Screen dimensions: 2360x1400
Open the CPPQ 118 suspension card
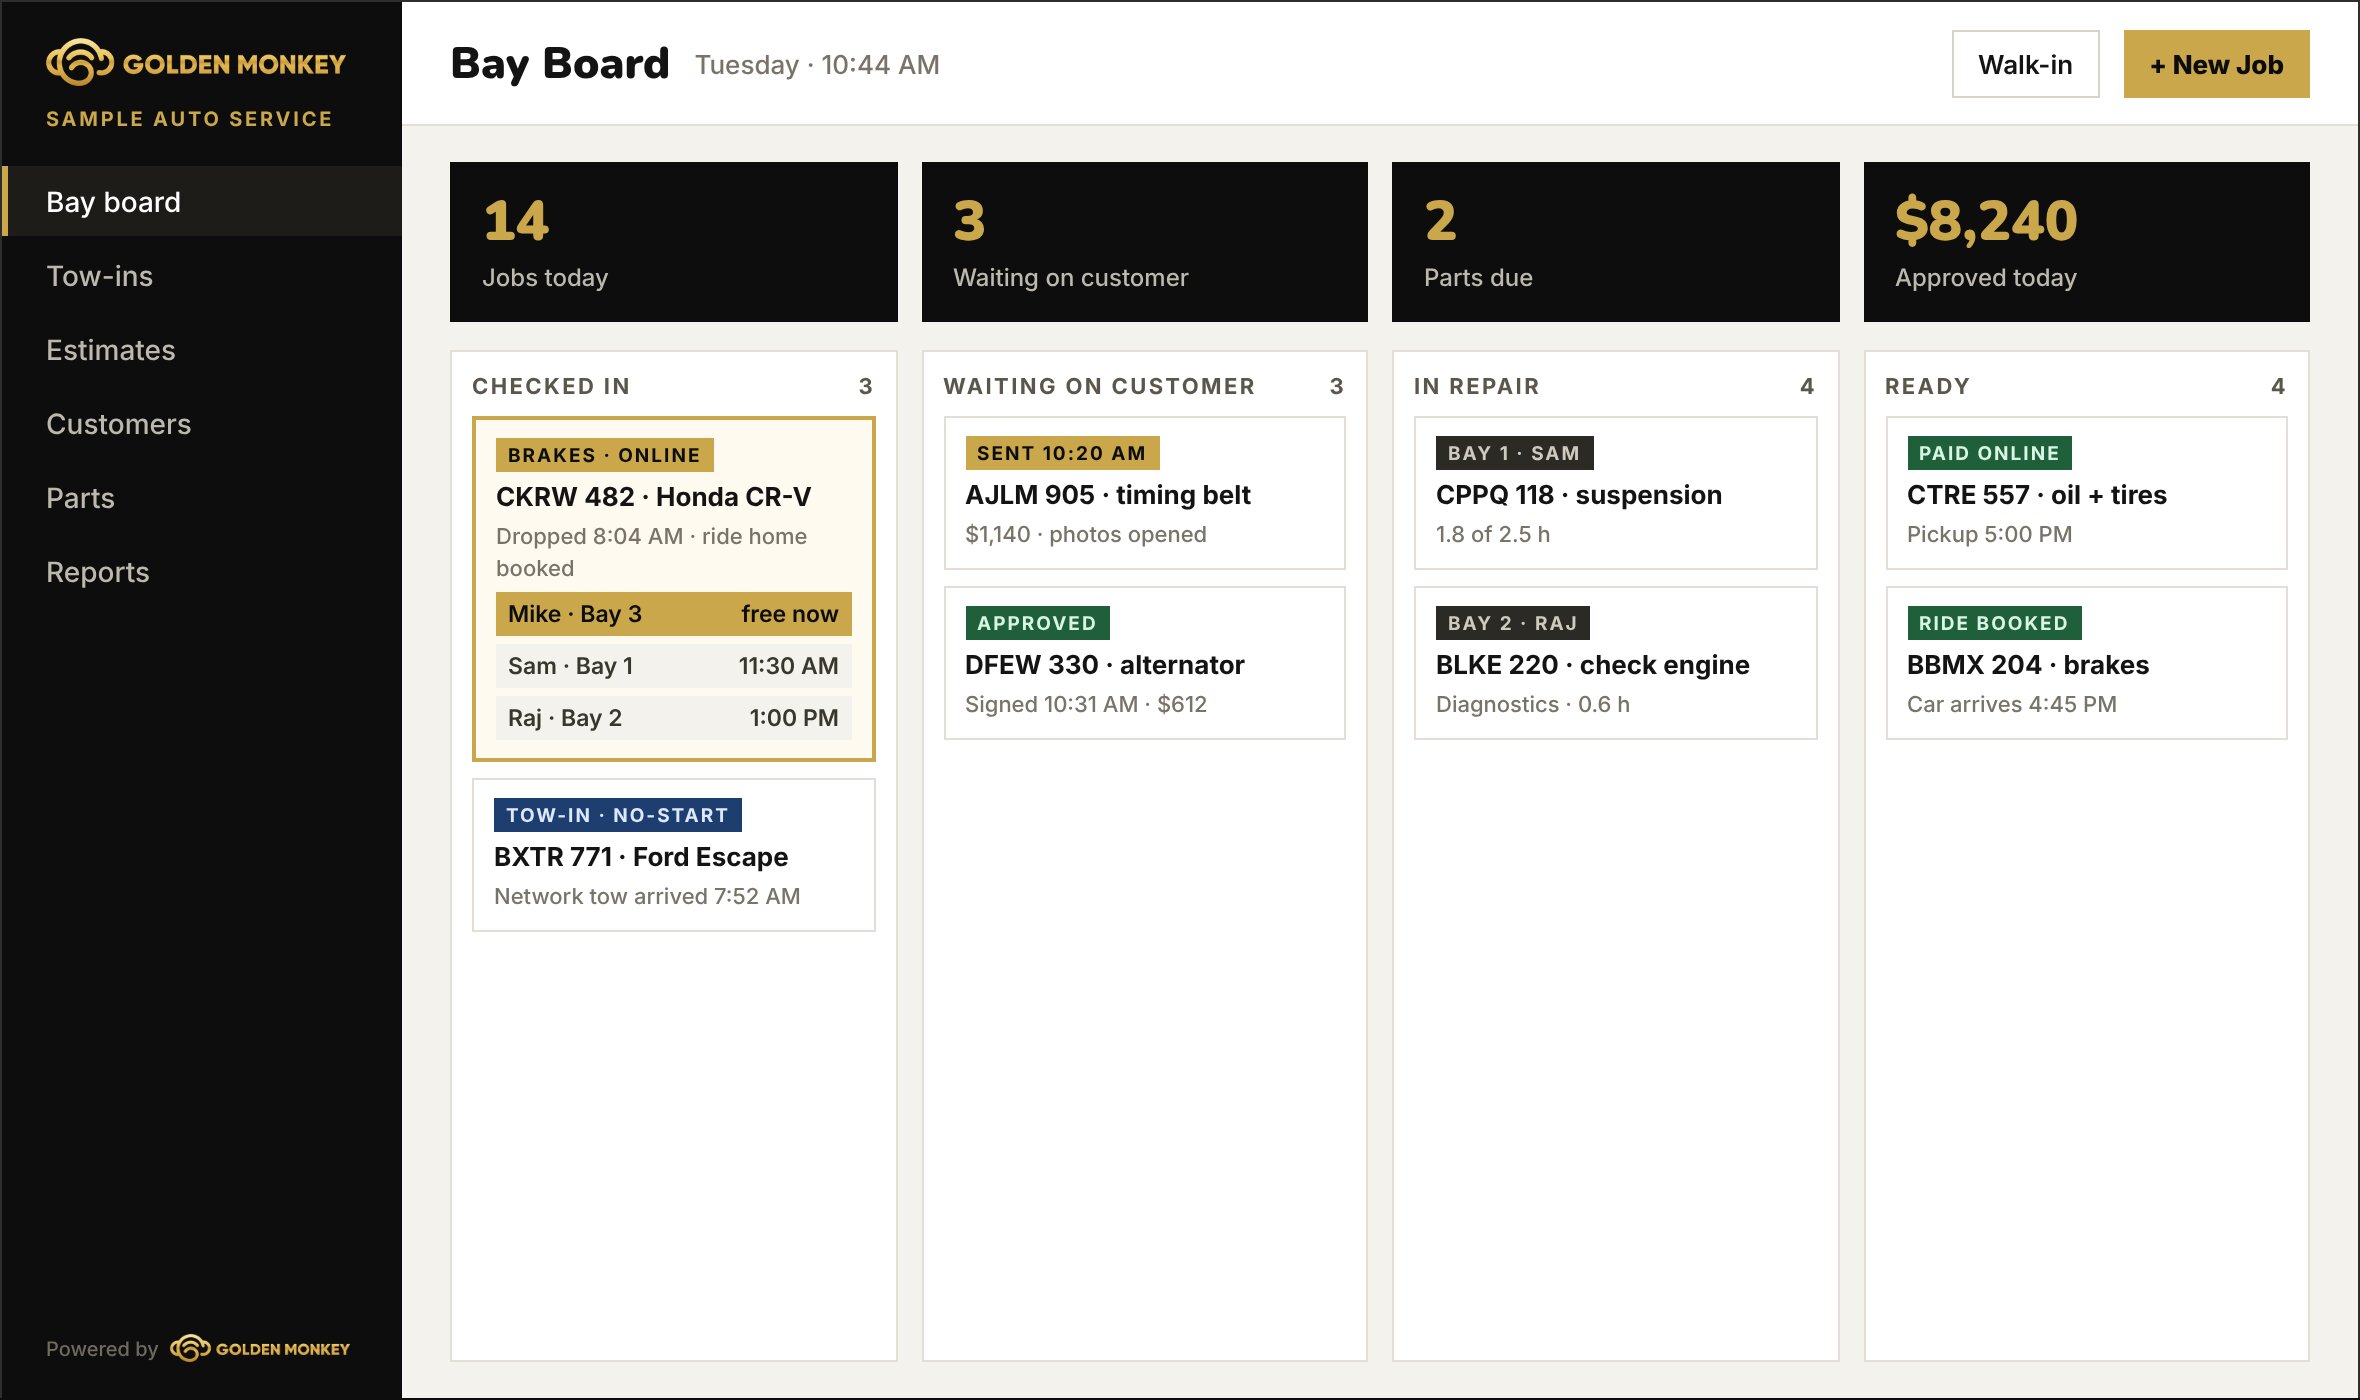(x=1615, y=493)
